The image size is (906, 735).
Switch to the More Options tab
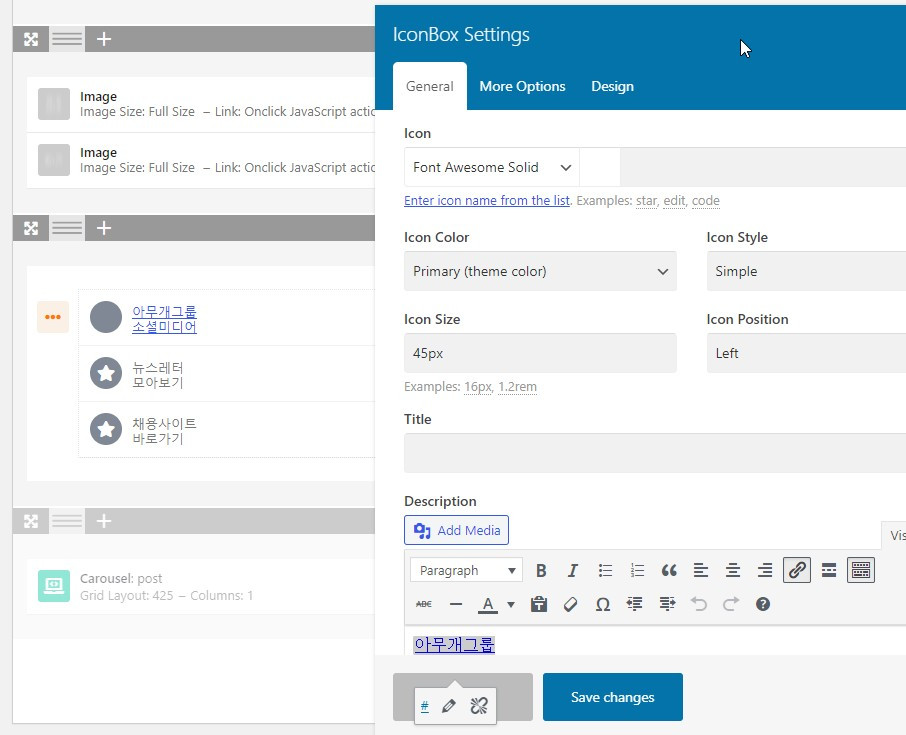522,86
